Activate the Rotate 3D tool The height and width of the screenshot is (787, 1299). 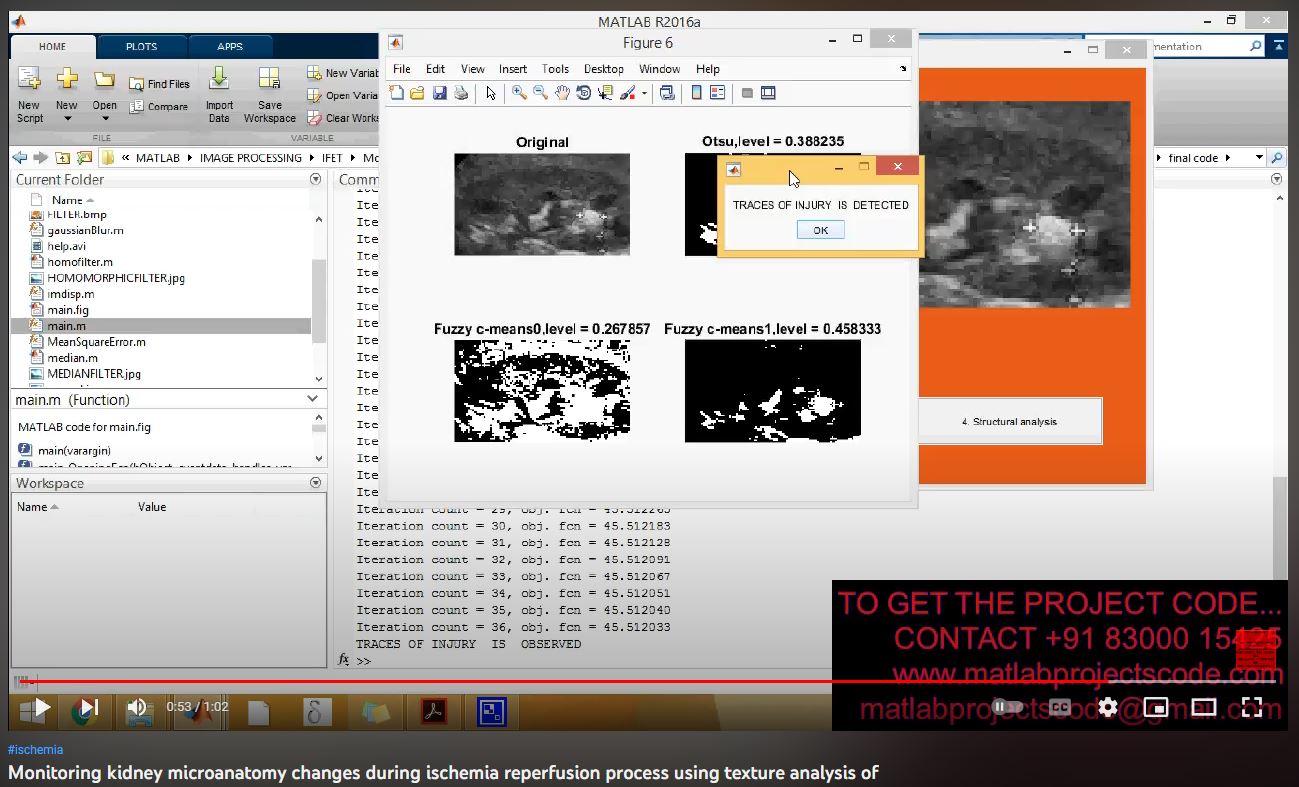(583, 93)
